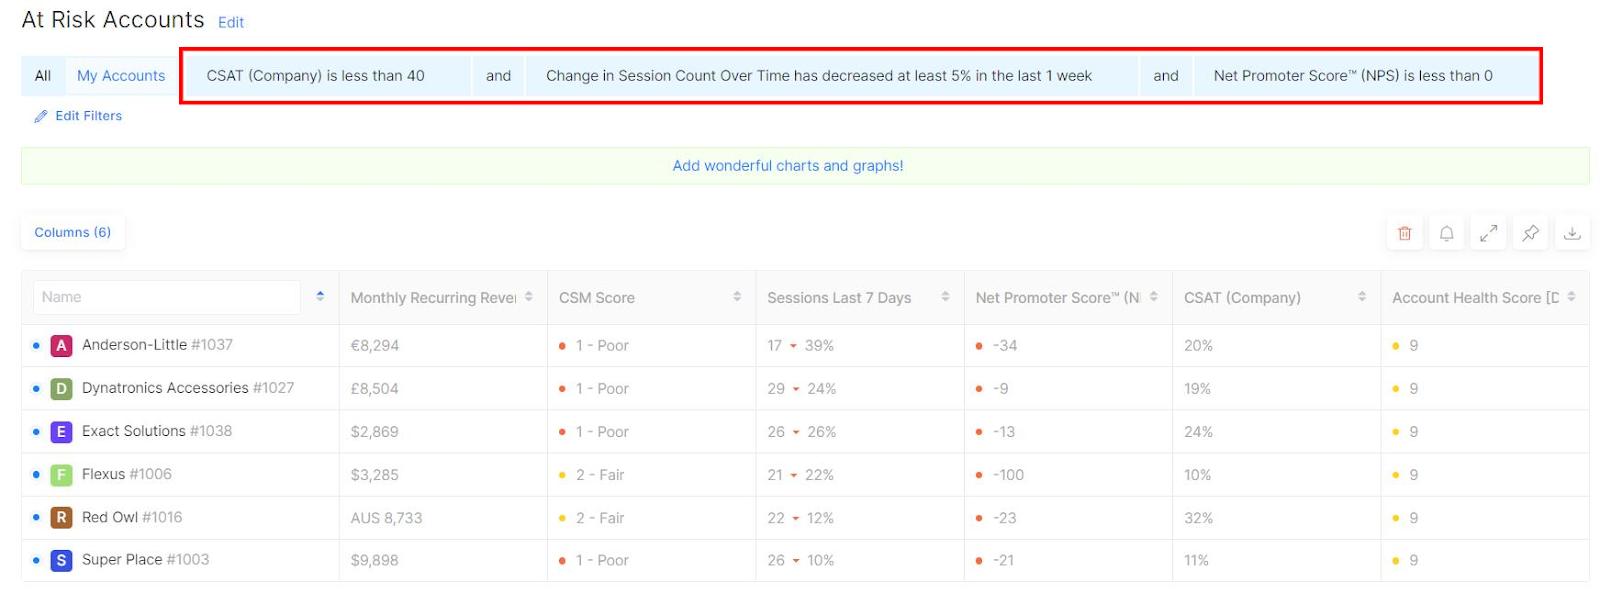Open the bell notification icon
This screenshot has width=1600, height=593.
(1446, 233)
